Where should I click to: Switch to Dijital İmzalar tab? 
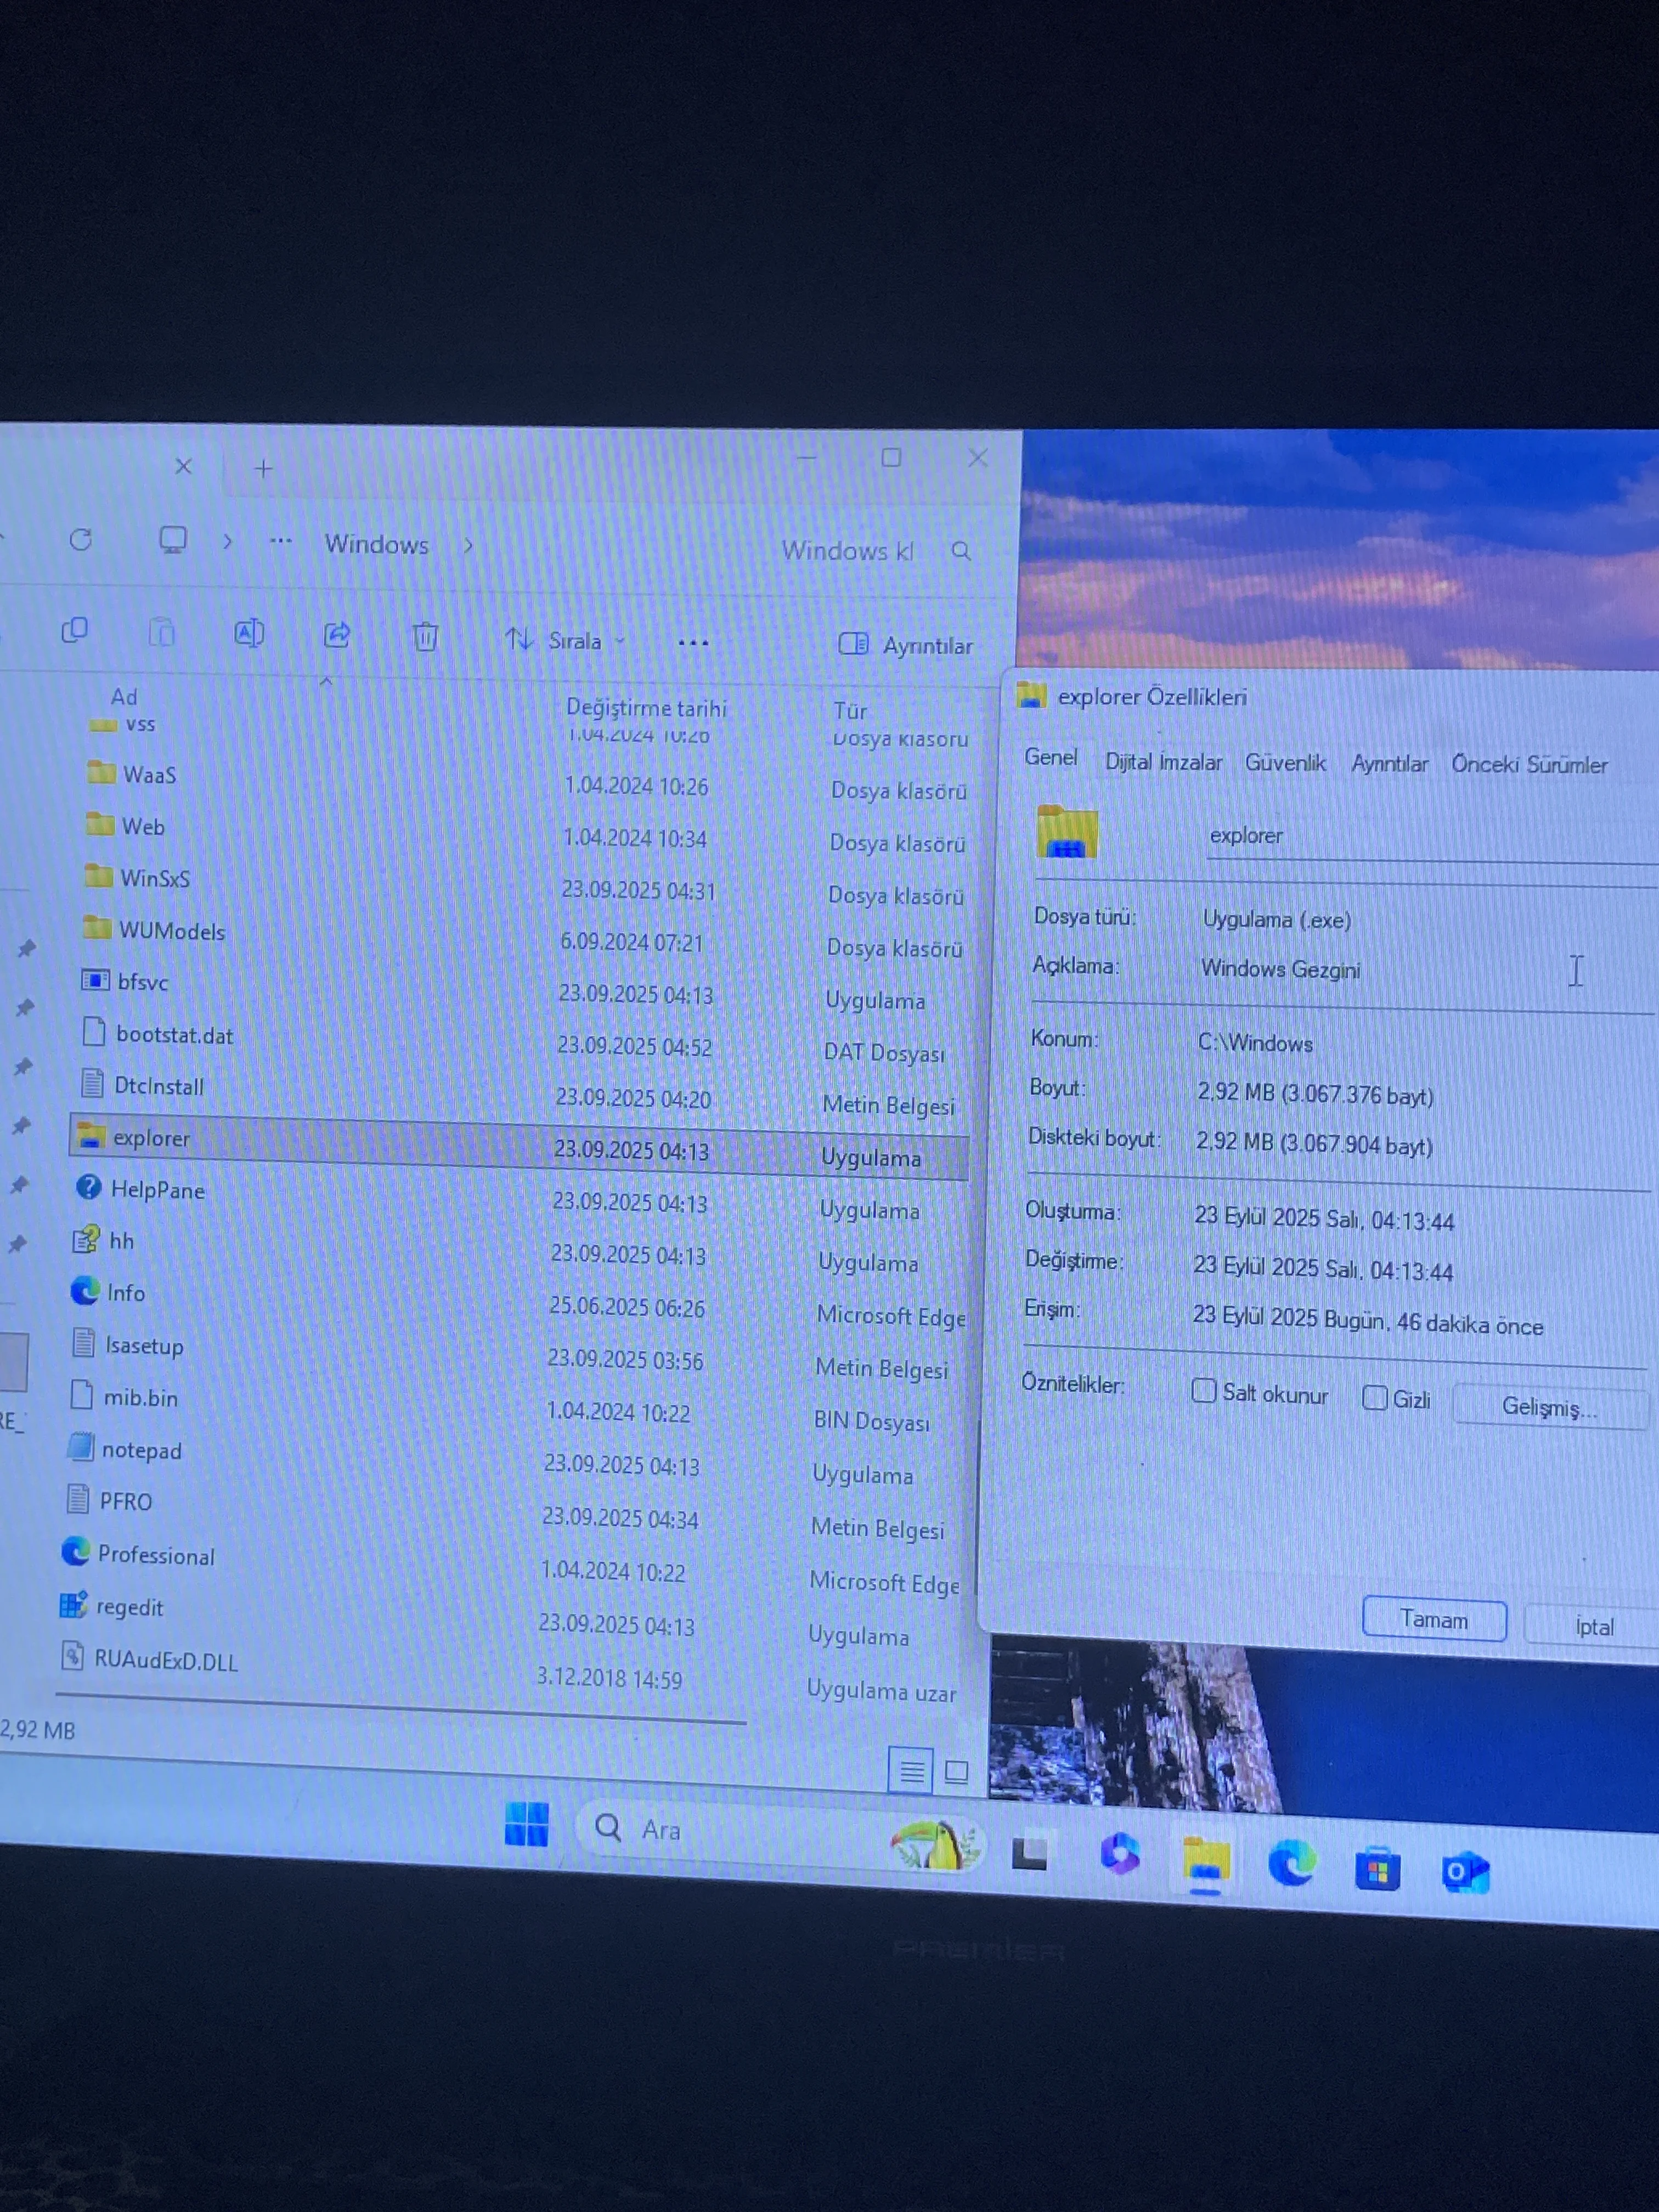(1163, 762)
